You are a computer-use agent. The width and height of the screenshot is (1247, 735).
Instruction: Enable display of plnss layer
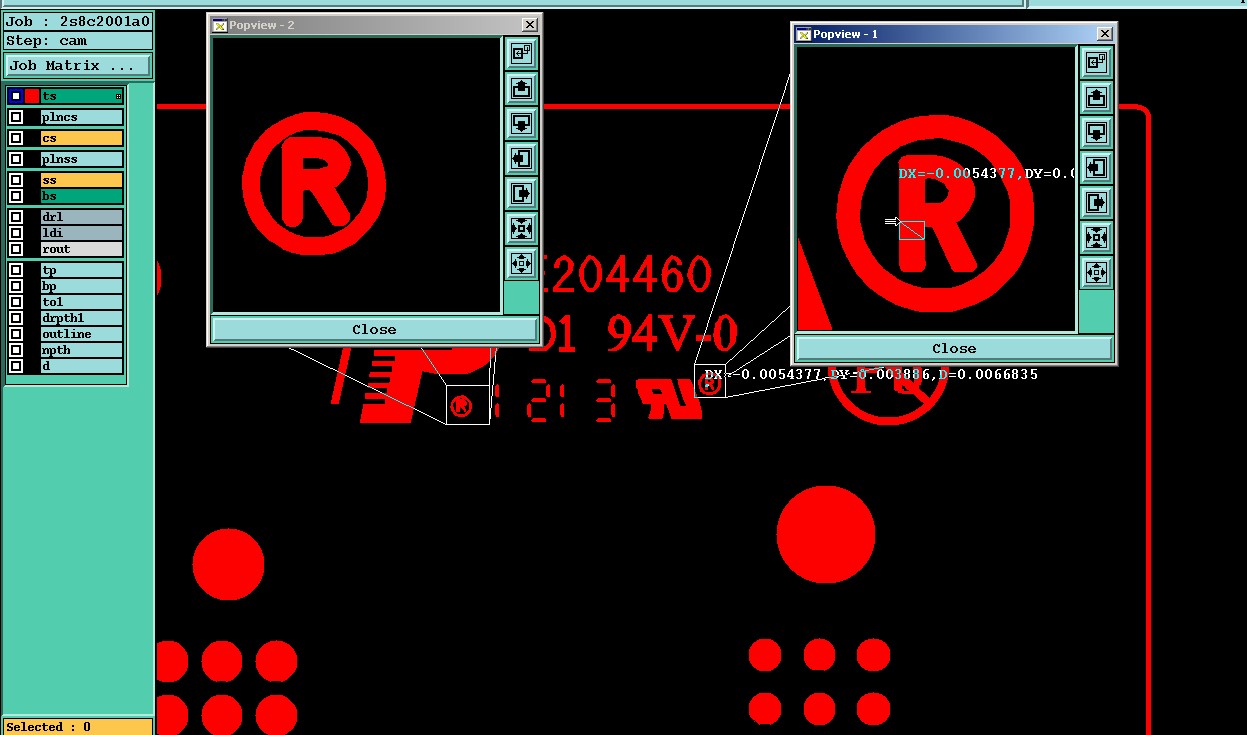(16, 159)
